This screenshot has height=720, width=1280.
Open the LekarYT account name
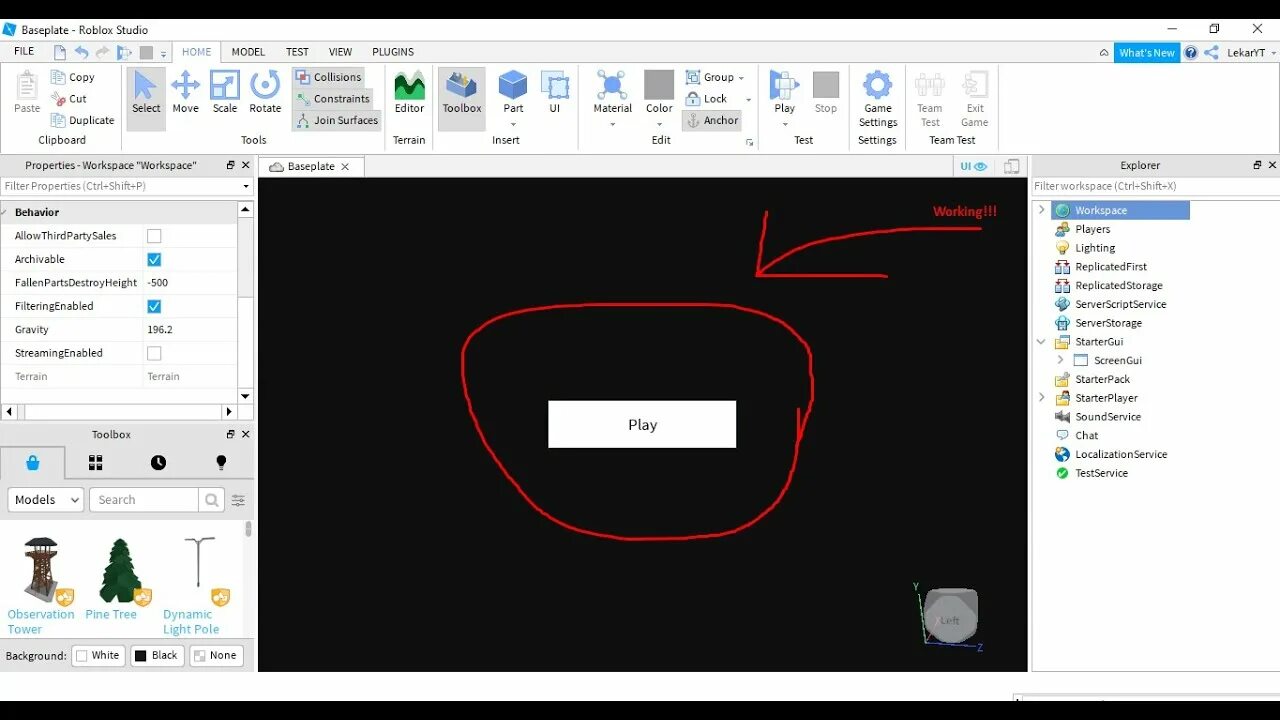click(1247, 53)
